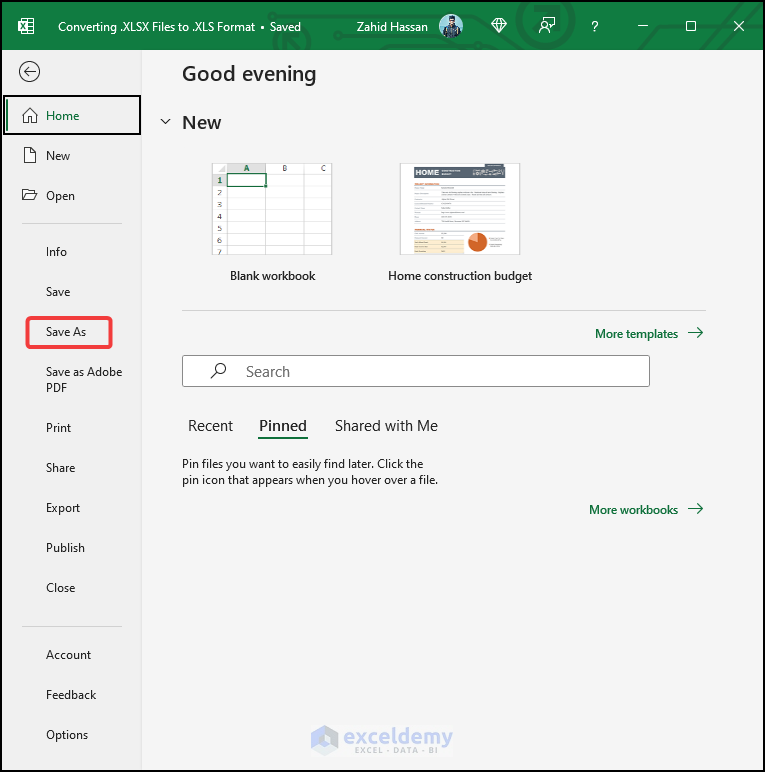Open the Account page
The height and width of the screenshot is (772, 765).
[x=68, y=655]
